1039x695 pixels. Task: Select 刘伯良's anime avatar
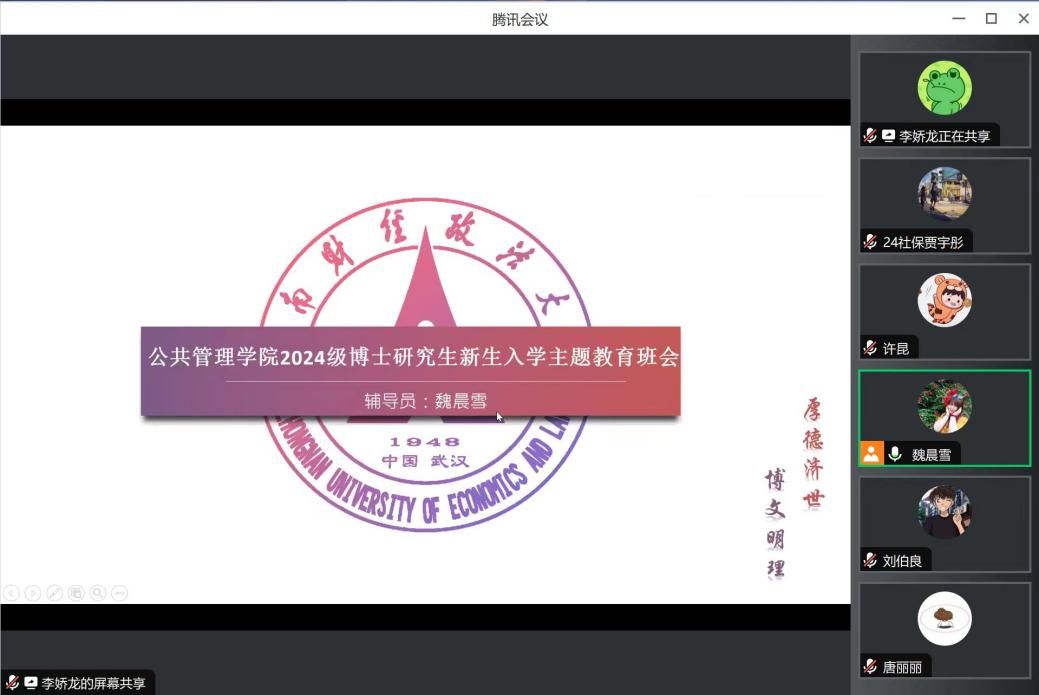(x=944, y=512)
